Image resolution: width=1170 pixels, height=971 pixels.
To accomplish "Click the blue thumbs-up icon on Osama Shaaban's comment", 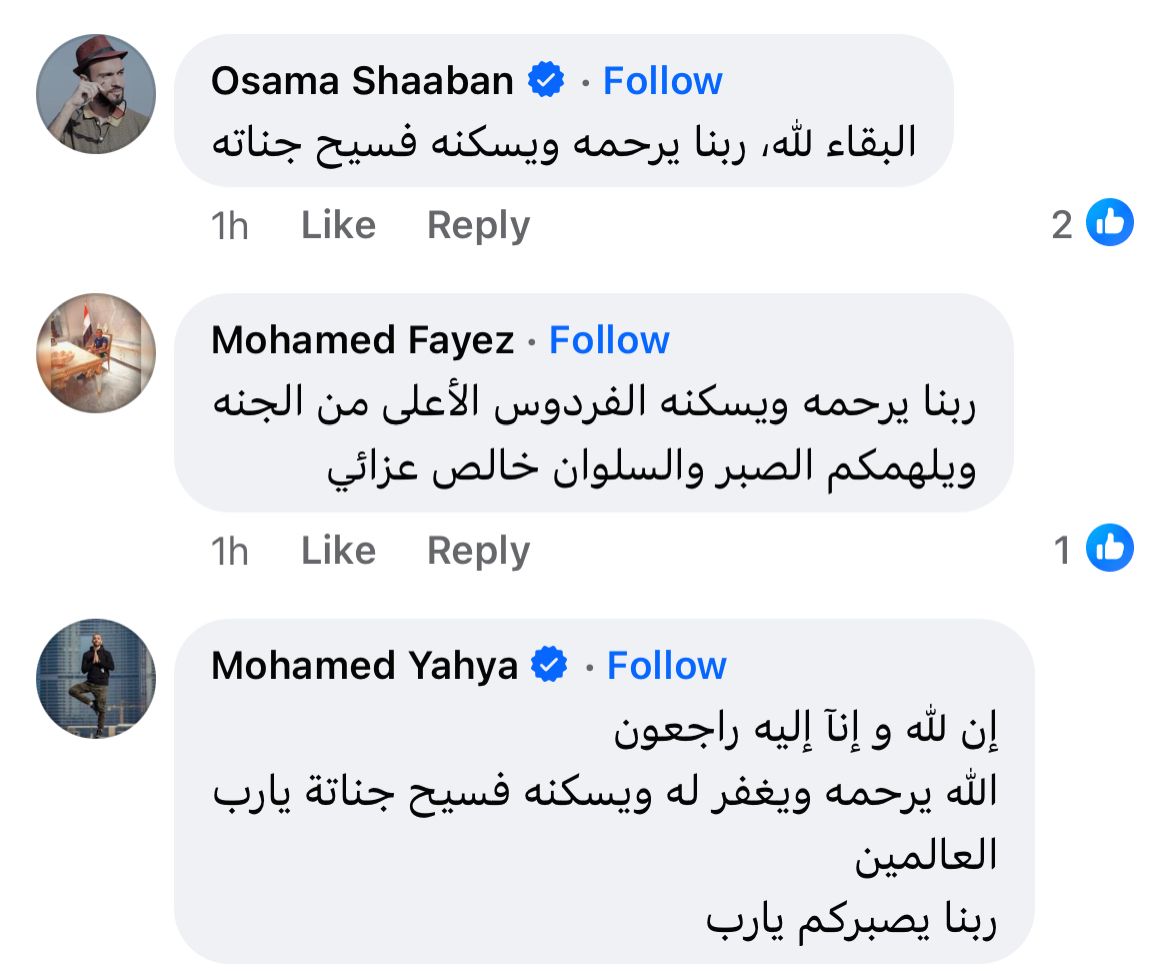I will [1109, 223].
